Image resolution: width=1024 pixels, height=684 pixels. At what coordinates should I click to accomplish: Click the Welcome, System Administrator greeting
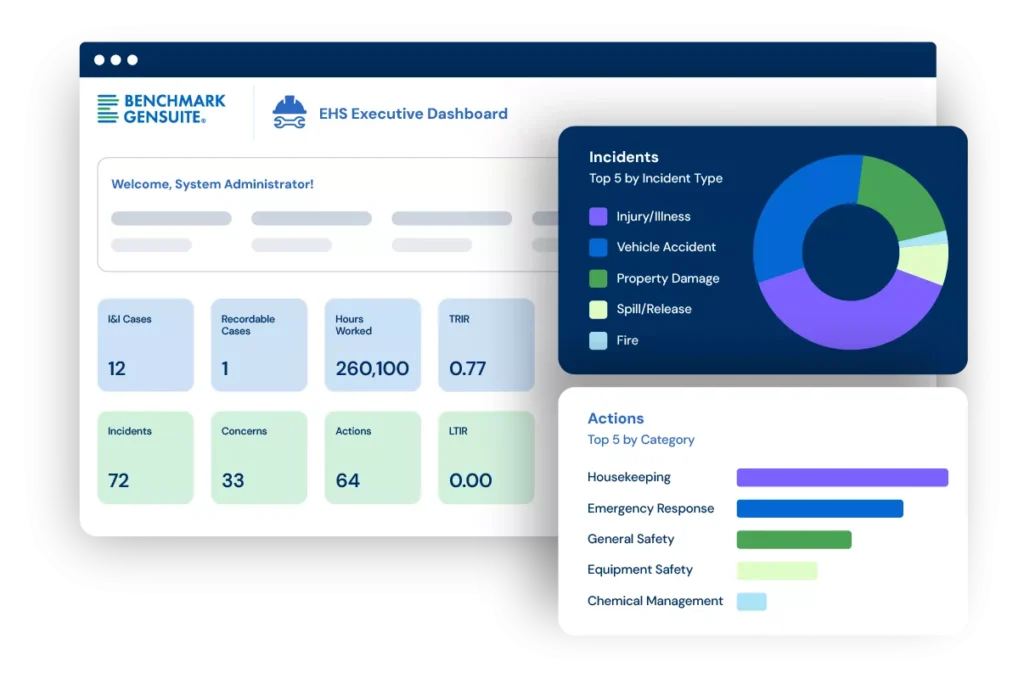click(212, 184)
